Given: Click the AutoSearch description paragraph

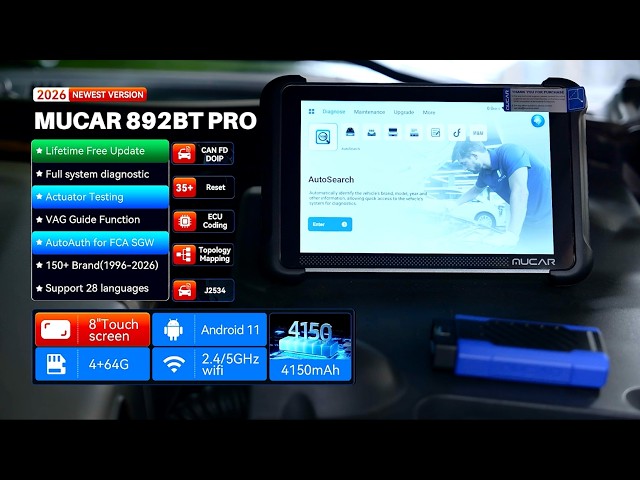Looking at the screenshot, I should 368,198.
